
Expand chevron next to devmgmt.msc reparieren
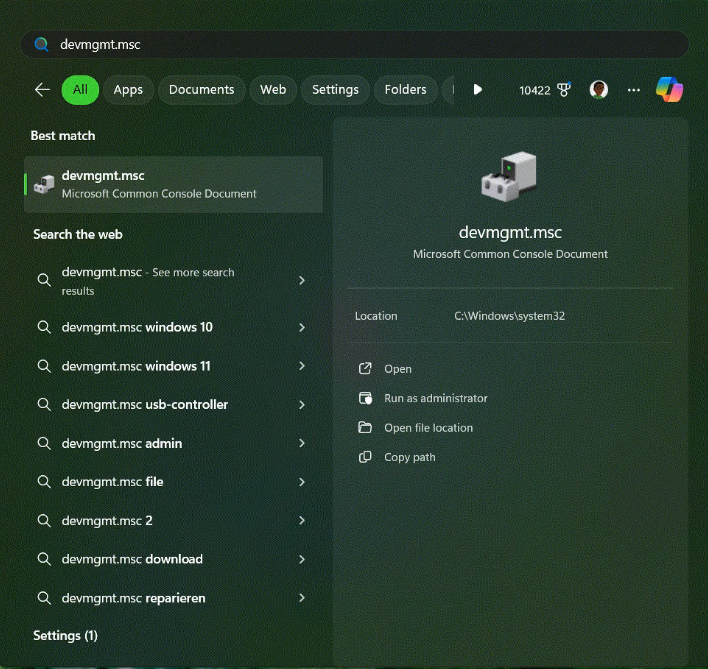[x=302, y=598]
